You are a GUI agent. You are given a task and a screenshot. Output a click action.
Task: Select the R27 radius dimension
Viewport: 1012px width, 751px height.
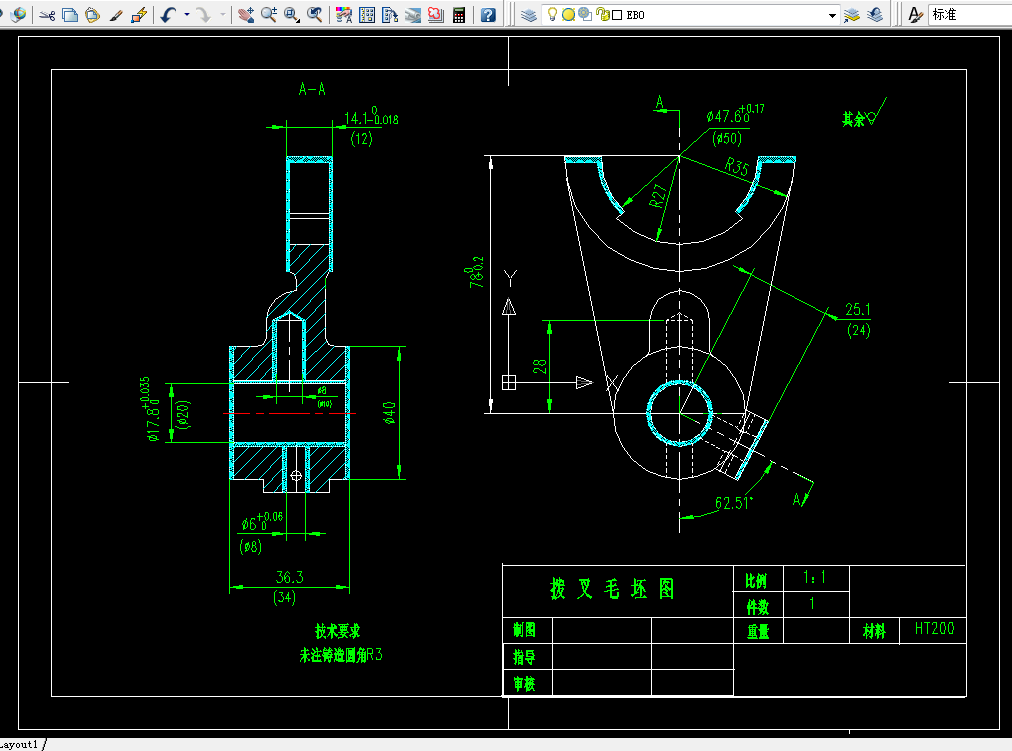click(x=657, y=196)
